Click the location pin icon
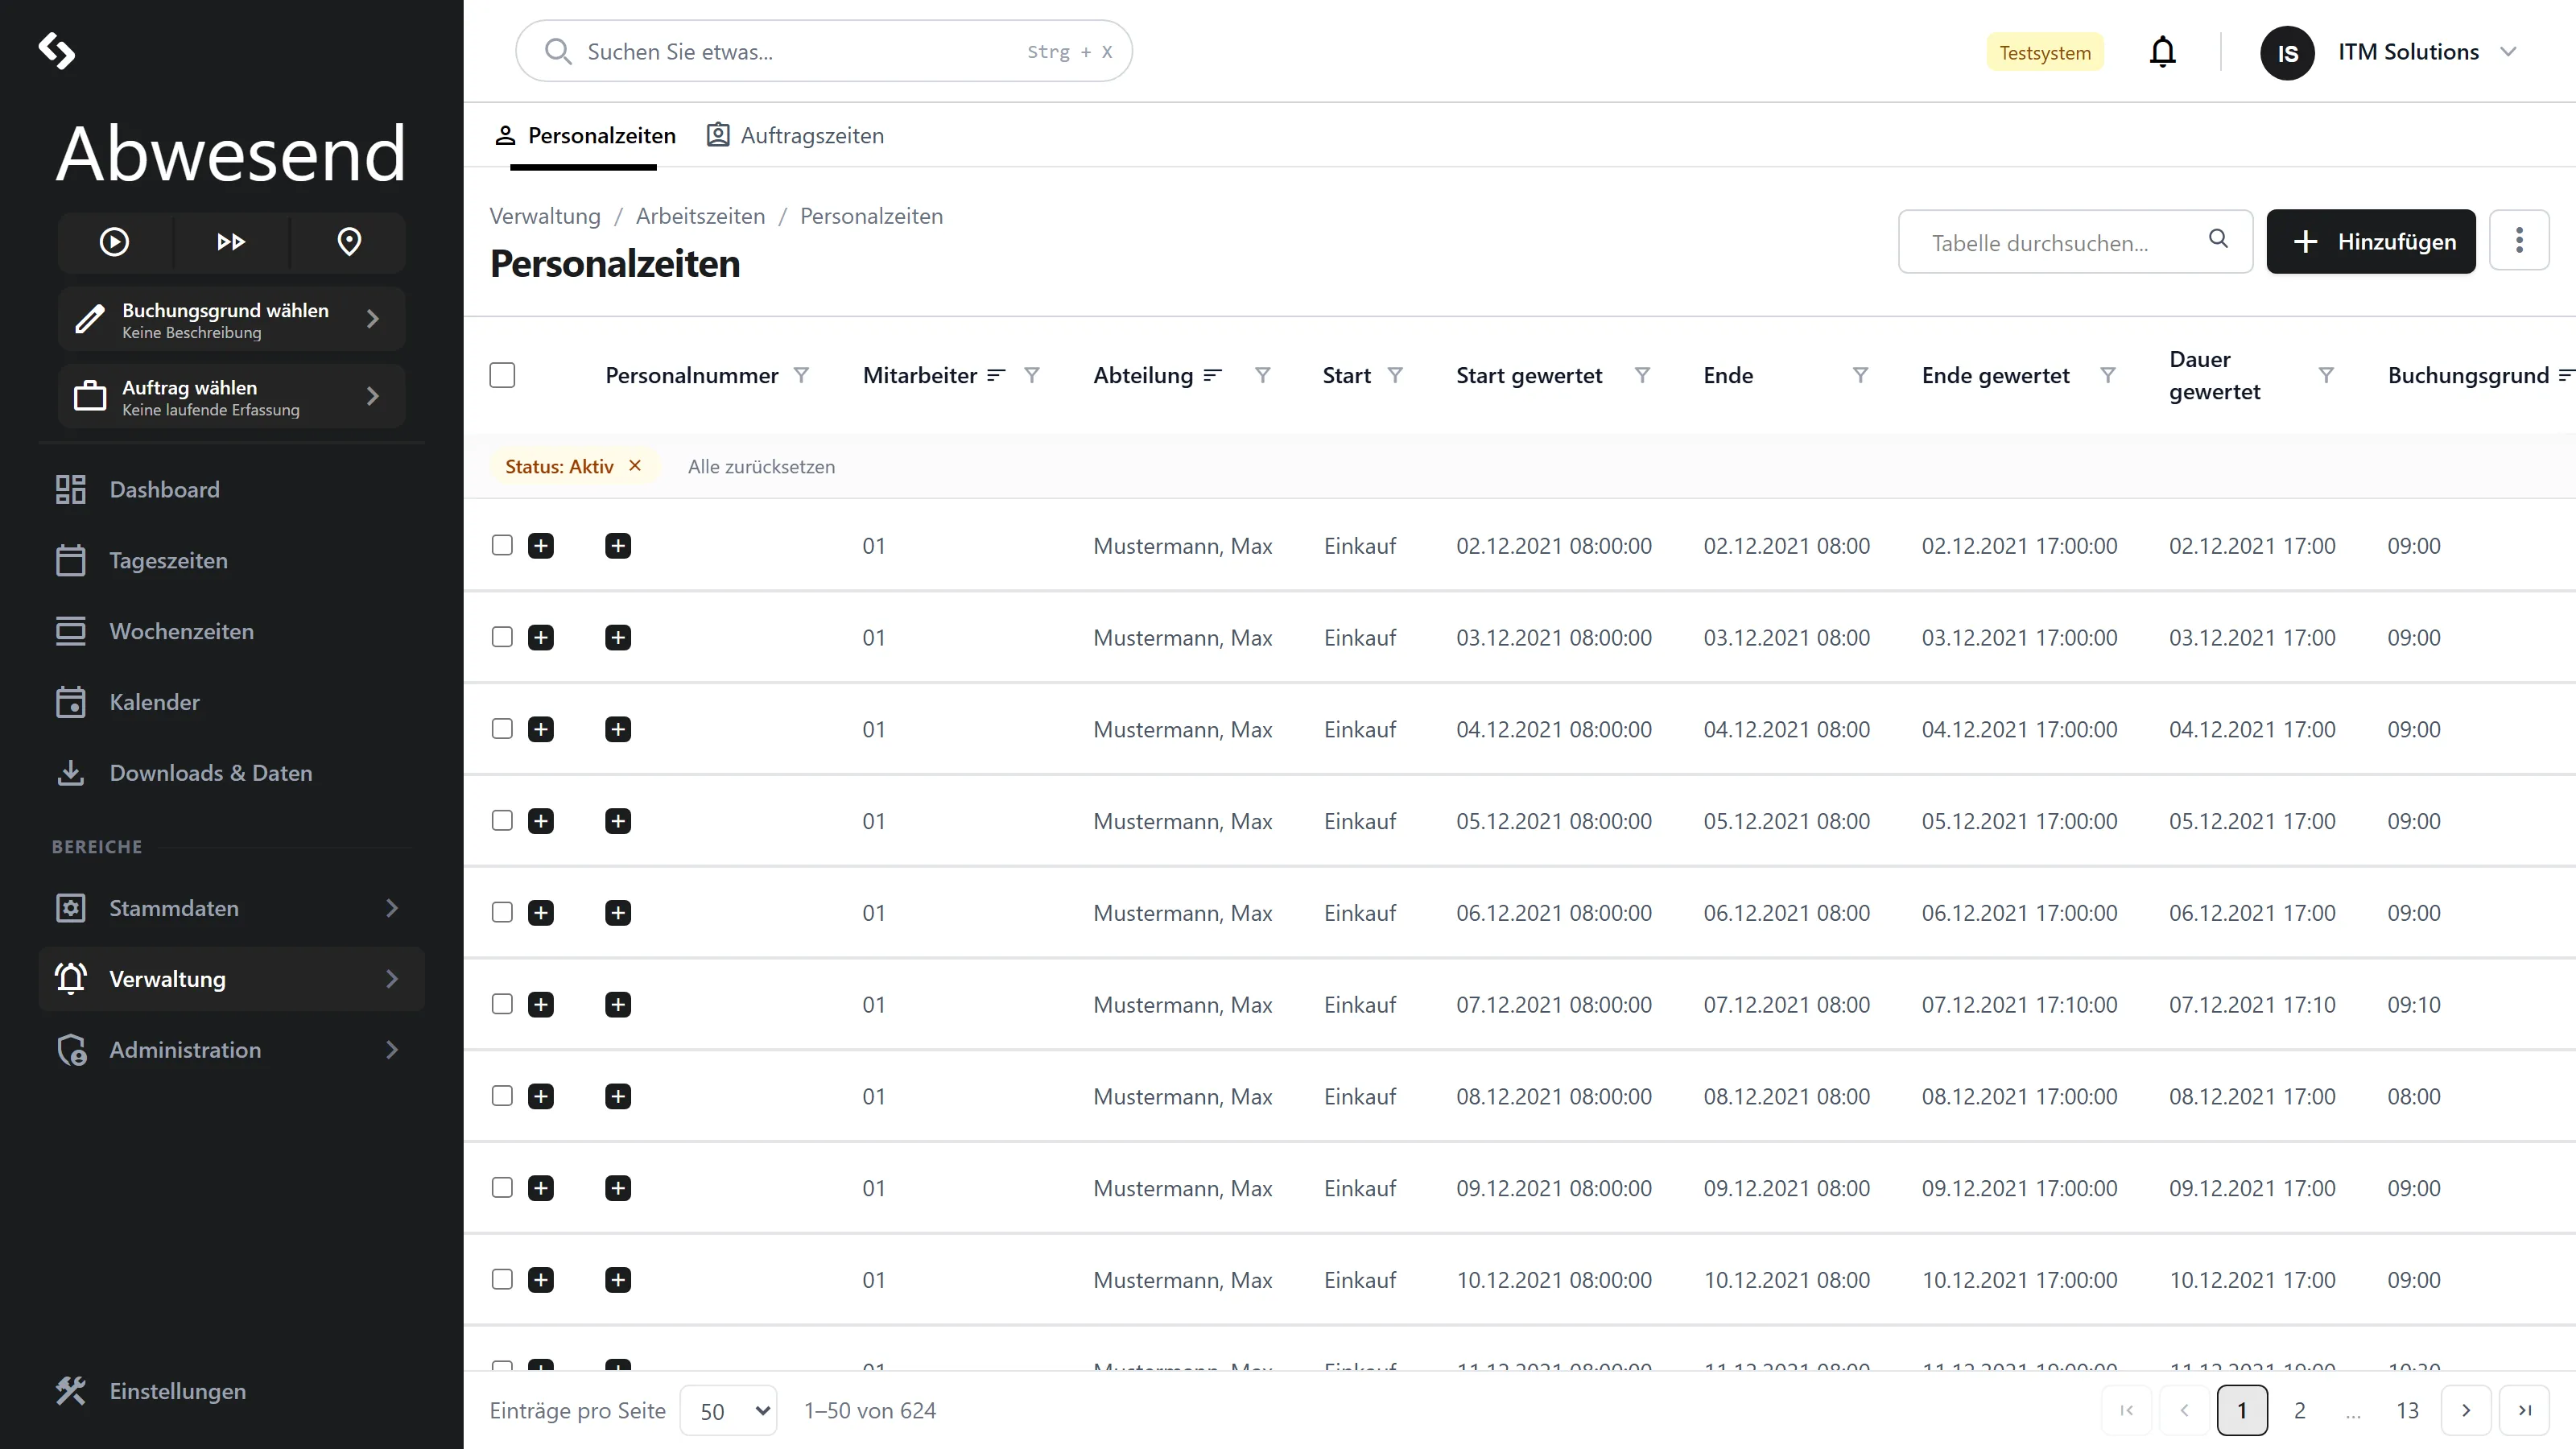The image size is (2576, 1449). (x=349, y=241)
